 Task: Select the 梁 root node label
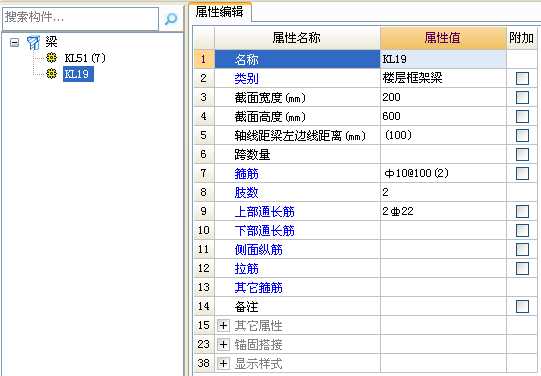coord(51,42)
